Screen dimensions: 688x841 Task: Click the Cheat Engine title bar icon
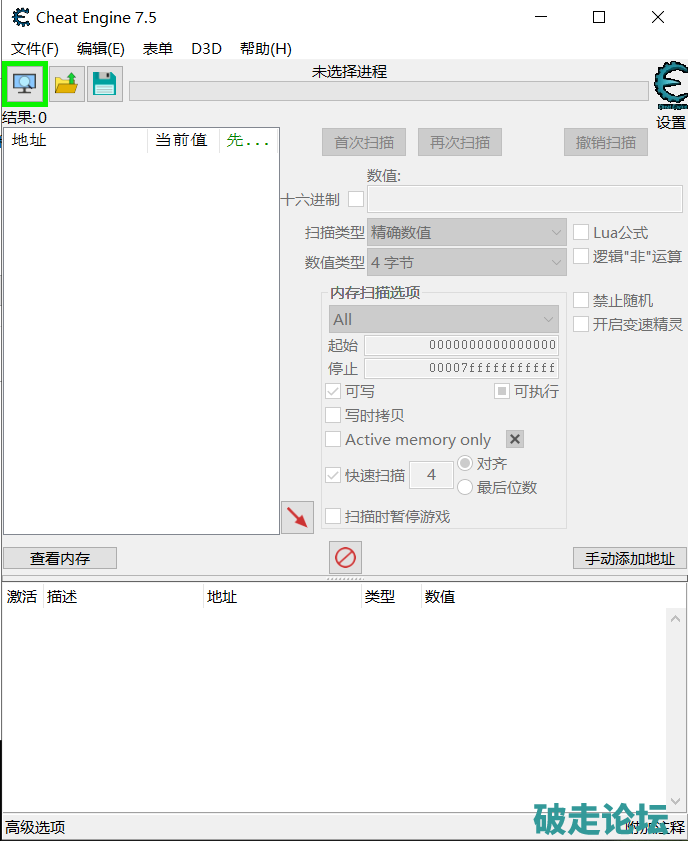20,17
